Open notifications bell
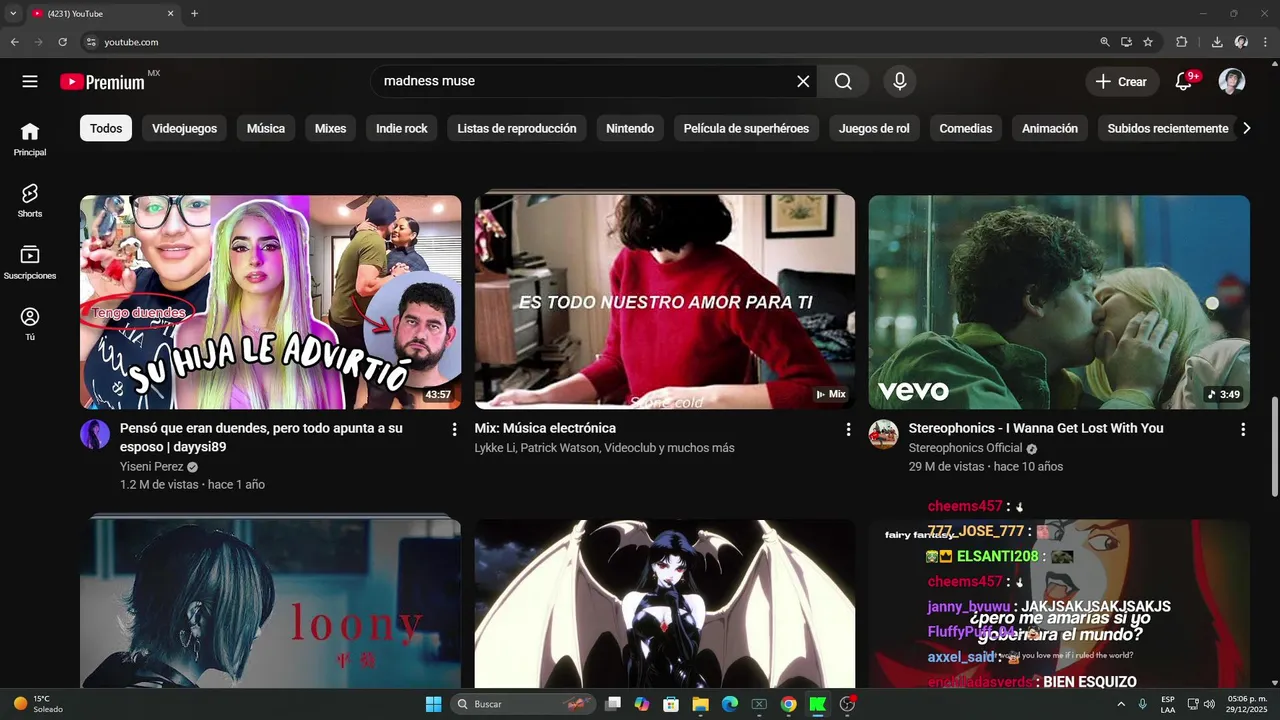This screenshot has height=720, width=1280. (1184, 82)
